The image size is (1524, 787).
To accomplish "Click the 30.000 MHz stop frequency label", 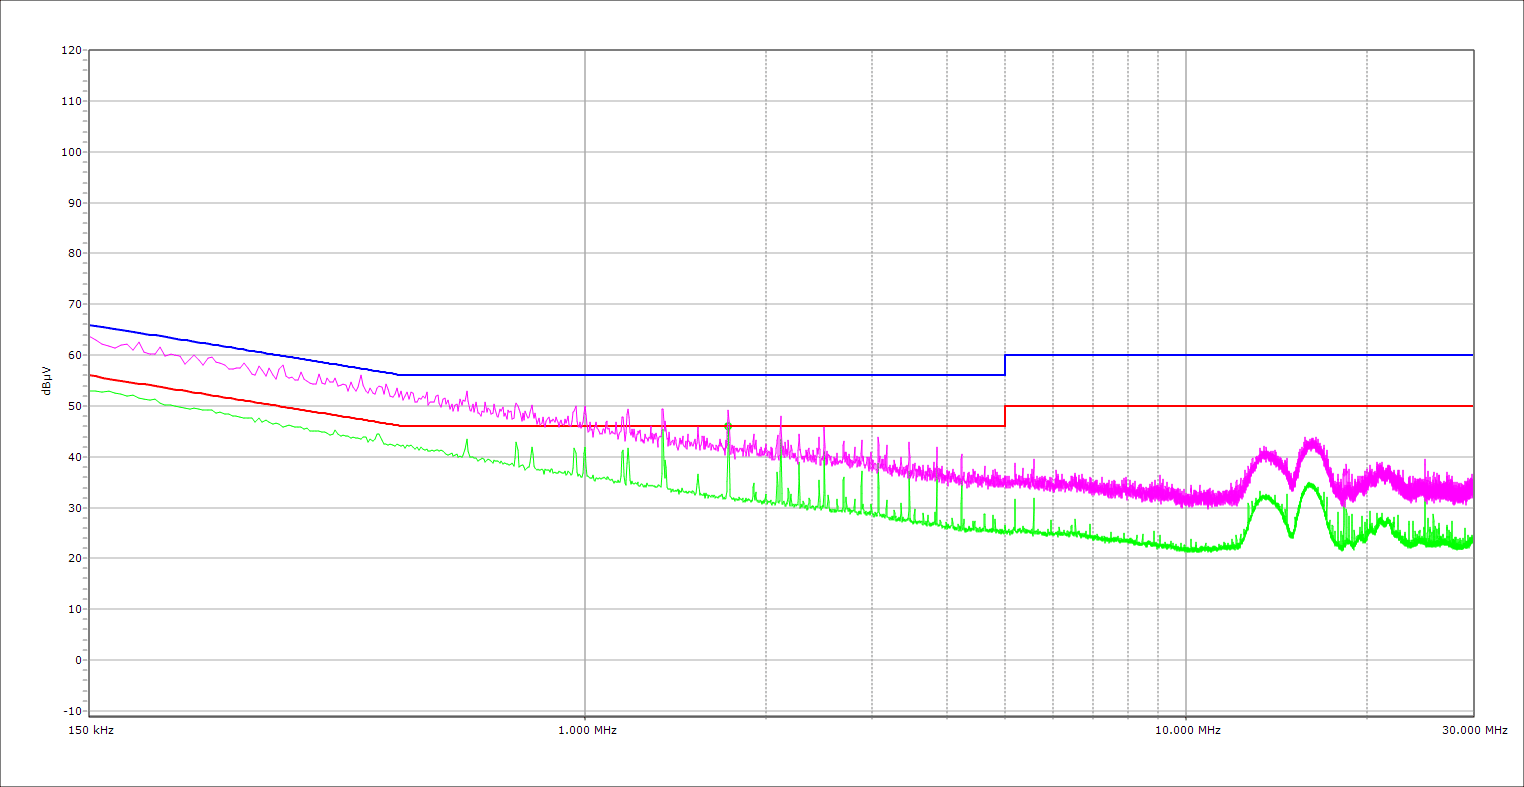I will pos(1474,730).
